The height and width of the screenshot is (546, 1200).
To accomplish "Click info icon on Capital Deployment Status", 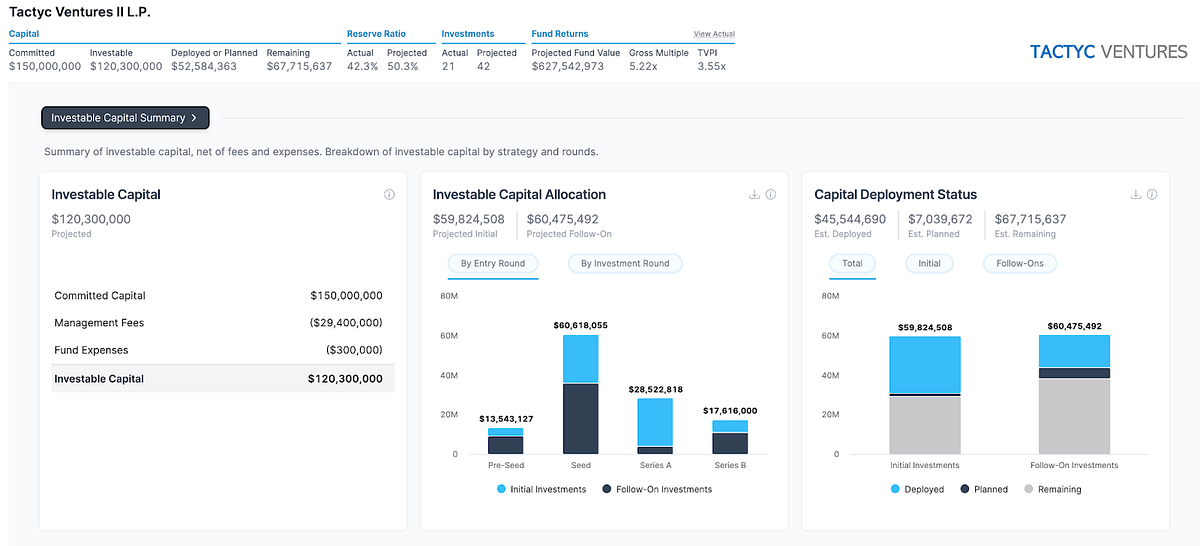I will click(1153, 195).
